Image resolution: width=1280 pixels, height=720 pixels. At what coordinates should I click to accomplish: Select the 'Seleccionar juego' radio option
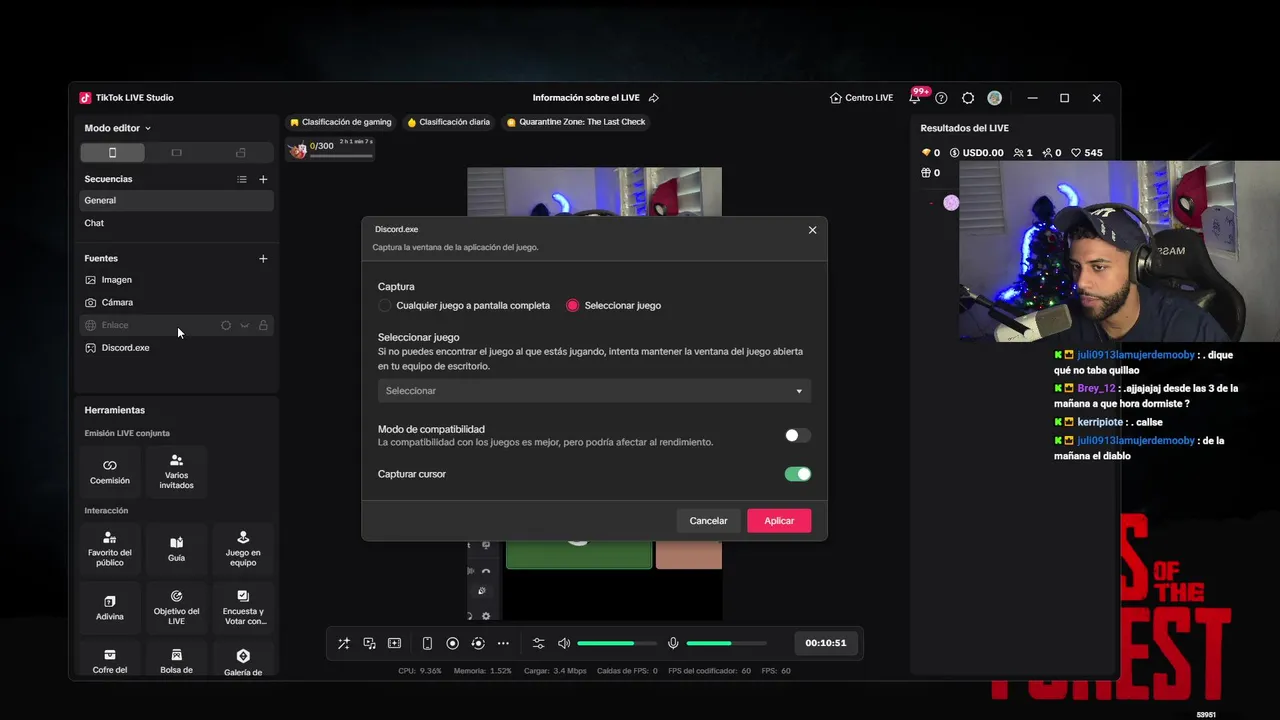[573, 306]
